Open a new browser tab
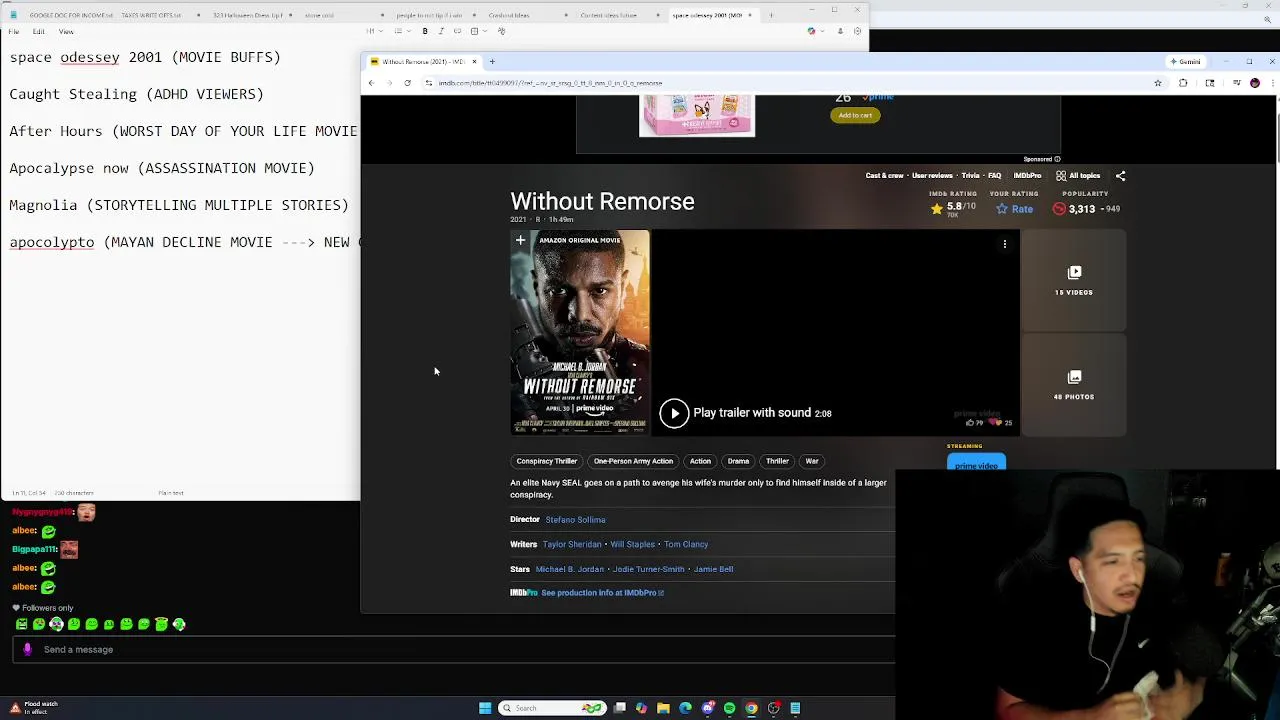Screen dimensions: 1280x720 [x=492, y=62]
